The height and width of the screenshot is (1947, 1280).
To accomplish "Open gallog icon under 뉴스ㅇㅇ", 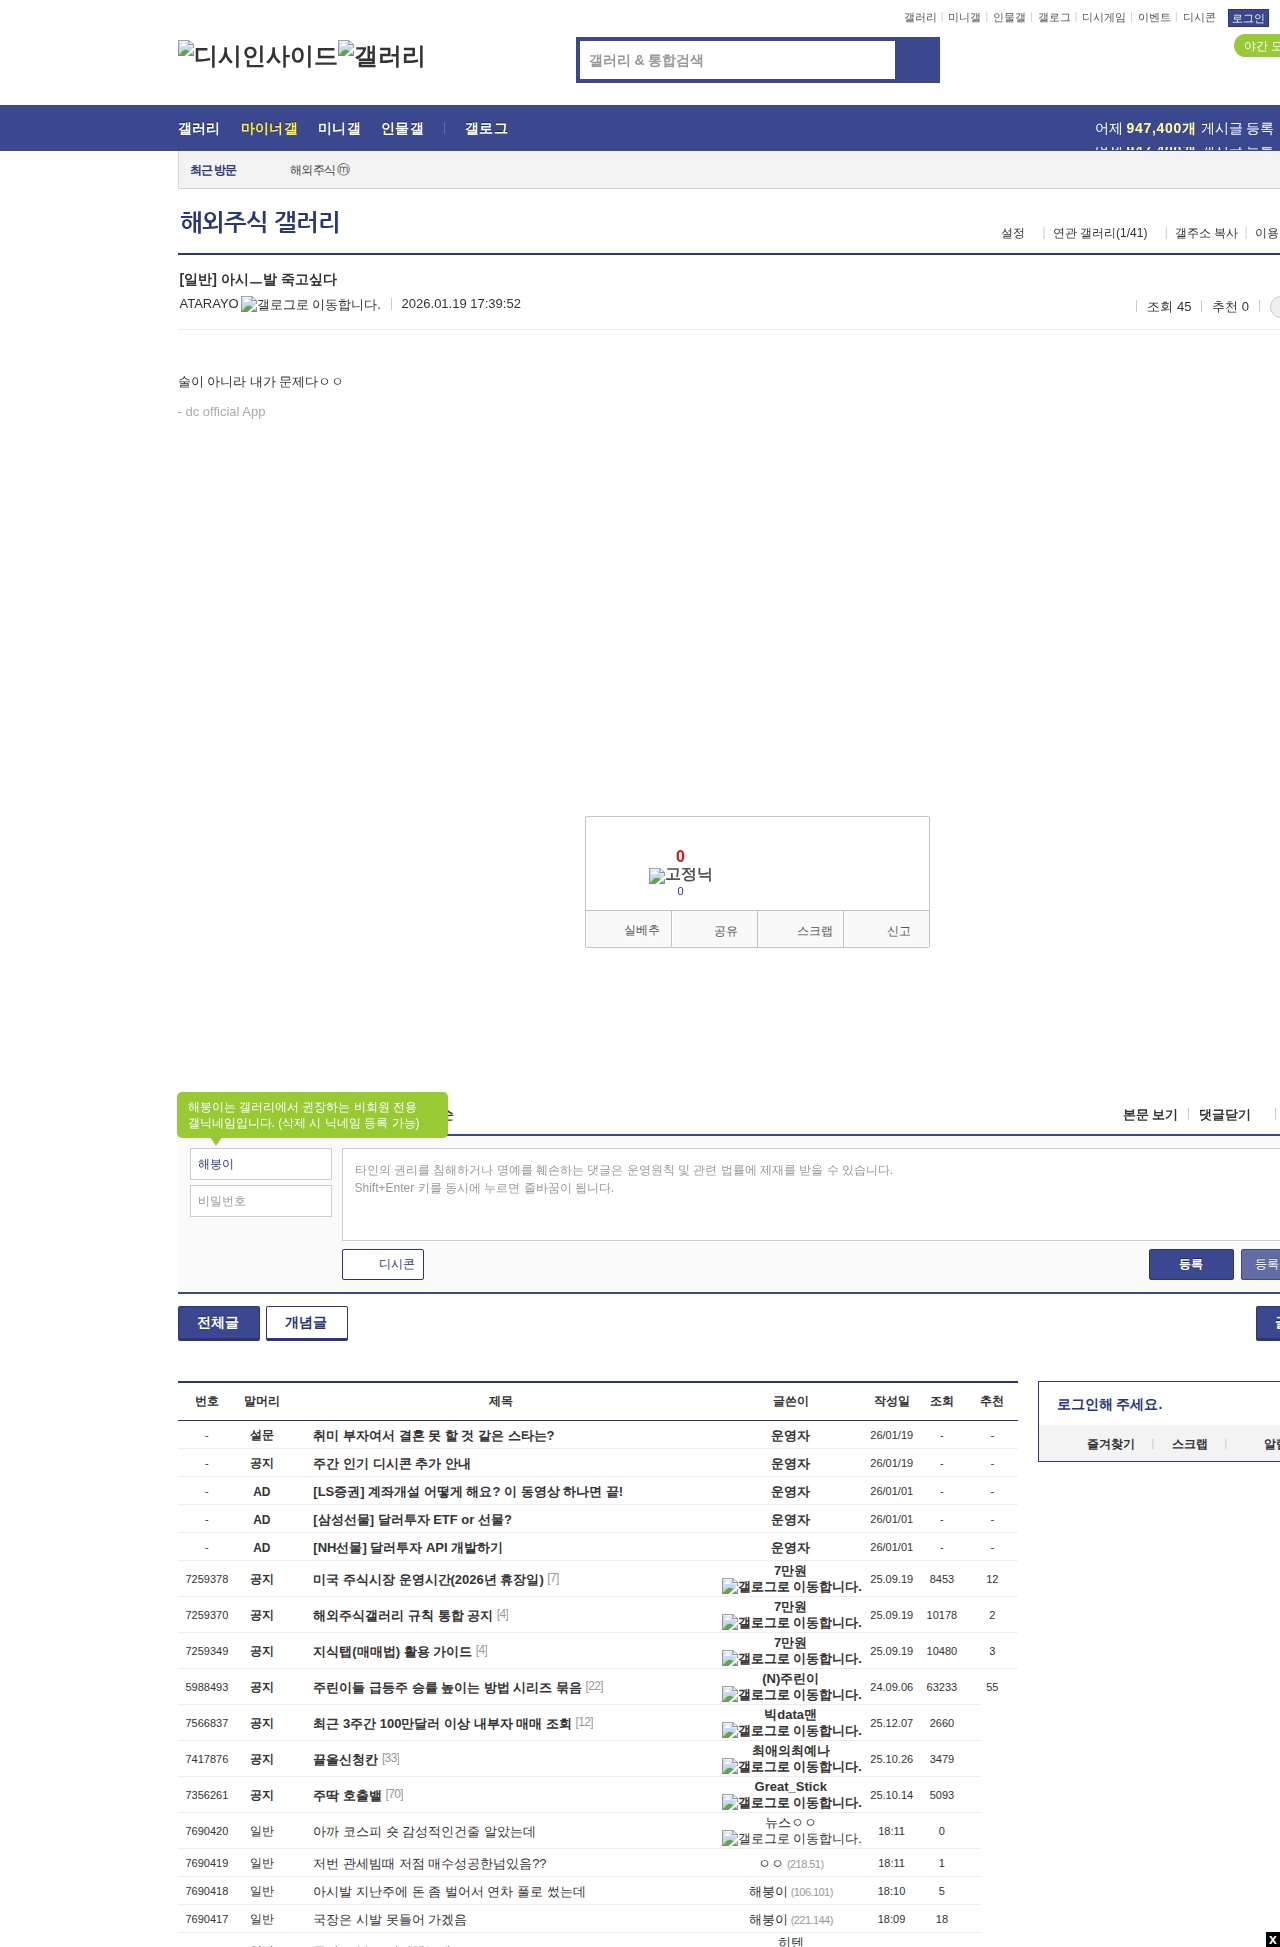I will click(791, 1838).
